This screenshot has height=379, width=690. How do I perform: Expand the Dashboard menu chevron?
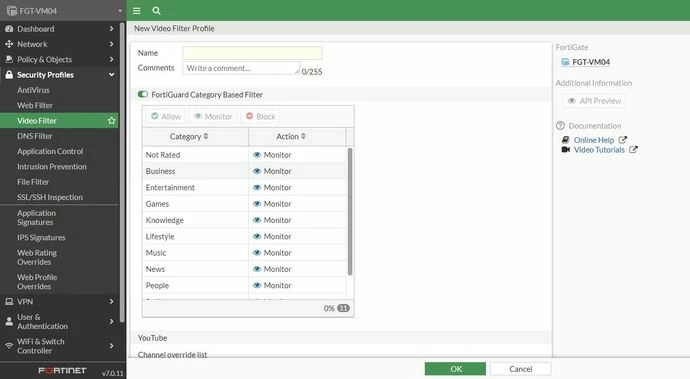(x=111, y=29)
